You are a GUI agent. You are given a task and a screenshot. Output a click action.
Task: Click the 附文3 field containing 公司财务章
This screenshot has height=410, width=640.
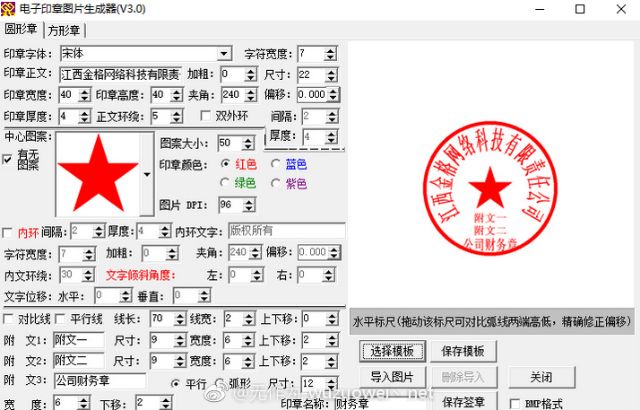pyautogui.click(x=100, y=381)
